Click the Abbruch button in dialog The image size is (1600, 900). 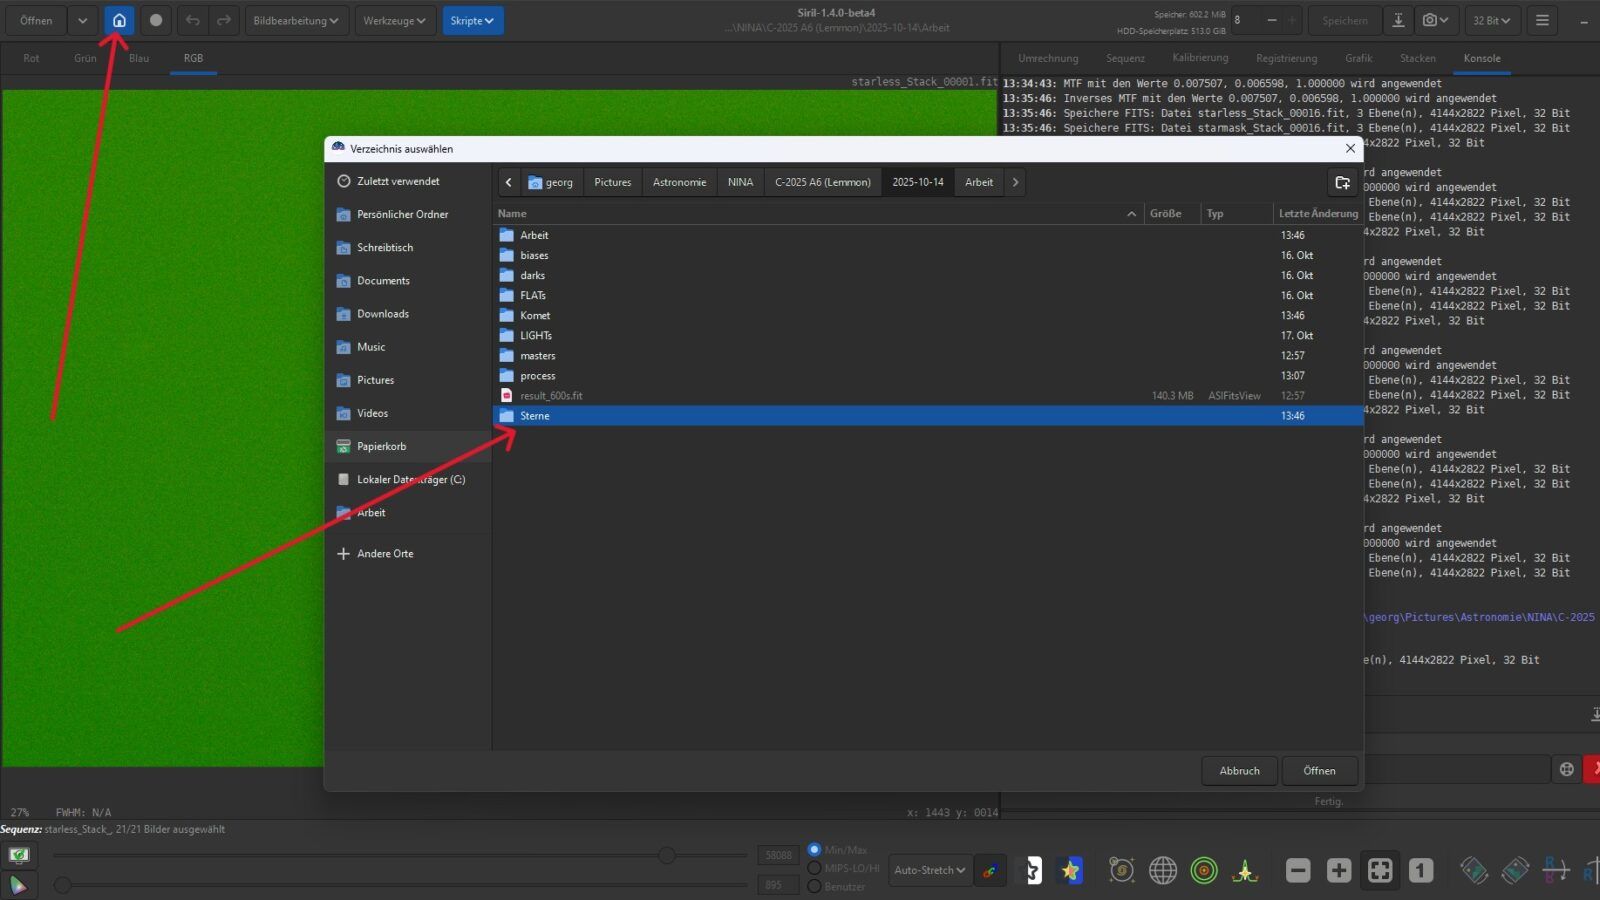click(x=1239, y=770)
